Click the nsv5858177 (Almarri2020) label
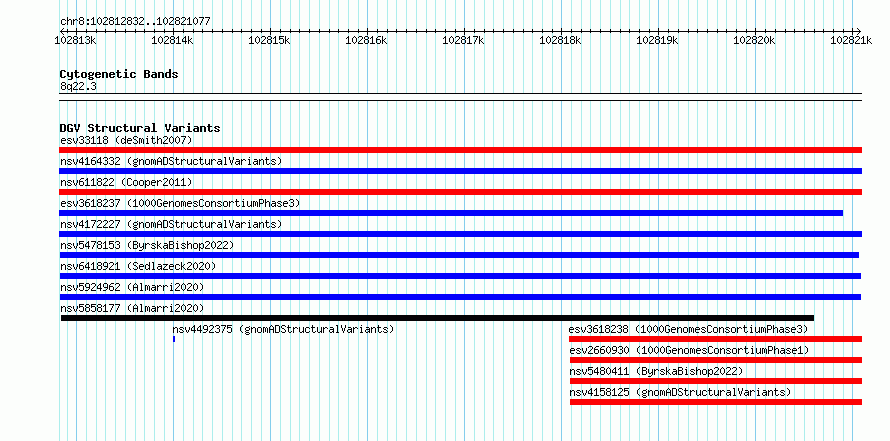Image resolution: width=890 pixels, height=441 pixels. [132, 308]
